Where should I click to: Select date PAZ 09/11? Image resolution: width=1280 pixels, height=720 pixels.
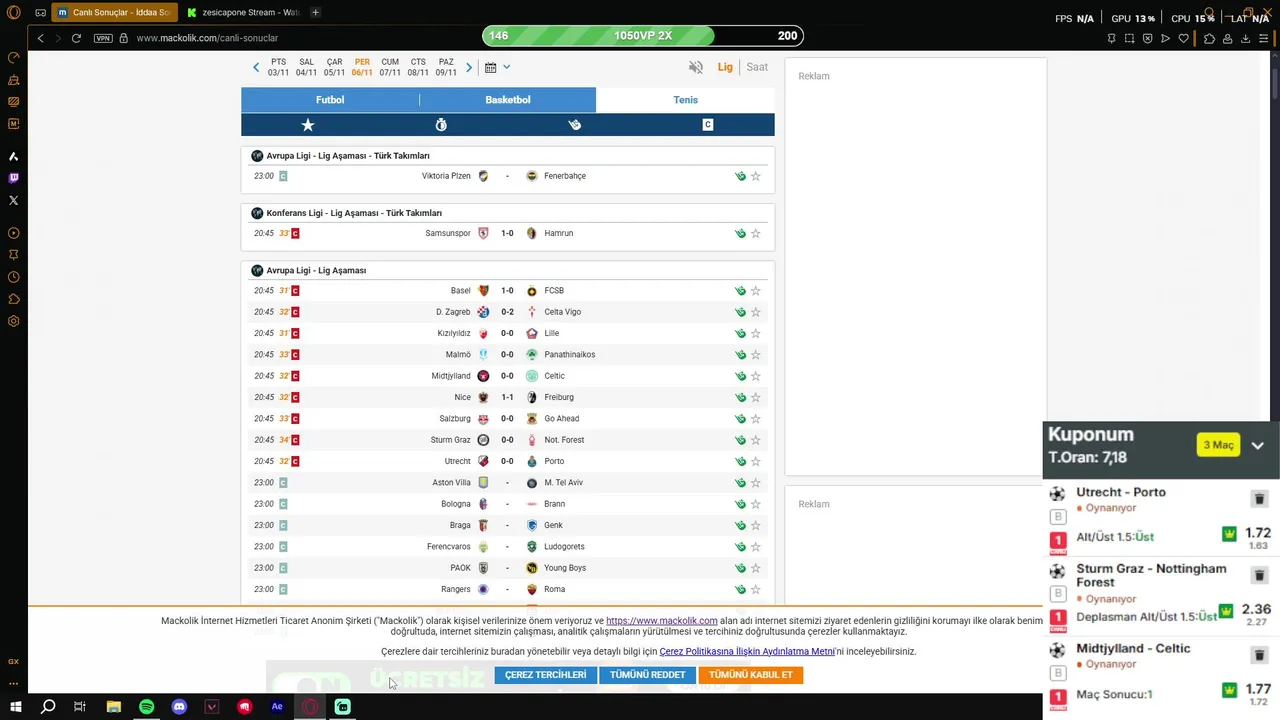click(446, 67)
